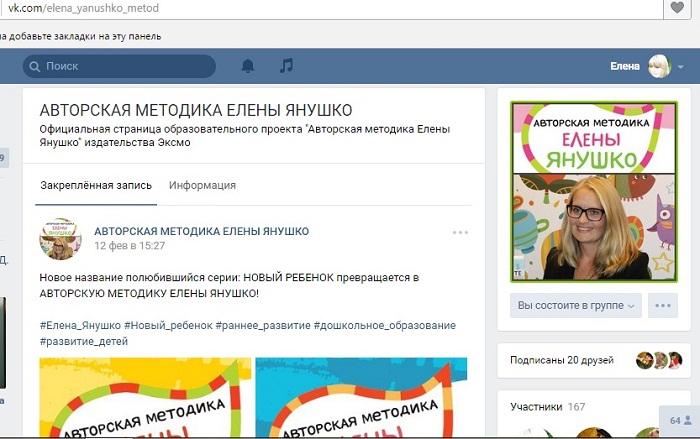Open the yellow post image
The width and height of the screenshot is (700, 439).
145,397
